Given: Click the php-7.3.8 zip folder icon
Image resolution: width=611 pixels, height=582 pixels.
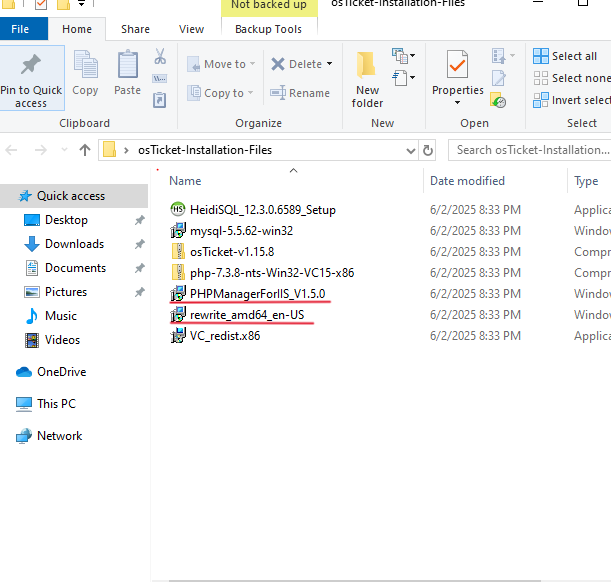Looking at the screenshot, I should (x=178, y=273).
